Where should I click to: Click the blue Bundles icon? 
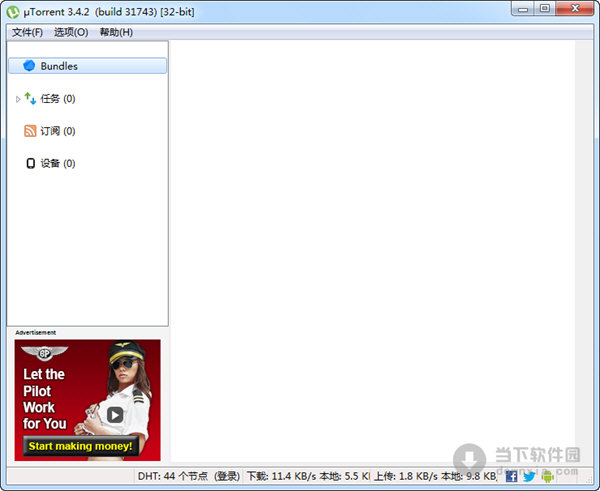click(29, 66)
